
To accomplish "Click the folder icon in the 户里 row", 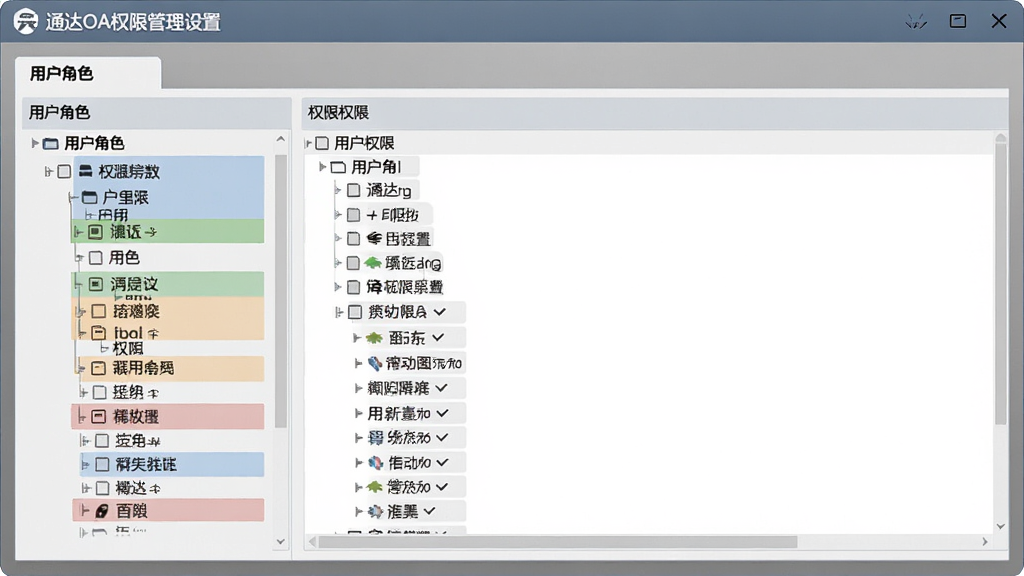I will click(89, 197).
